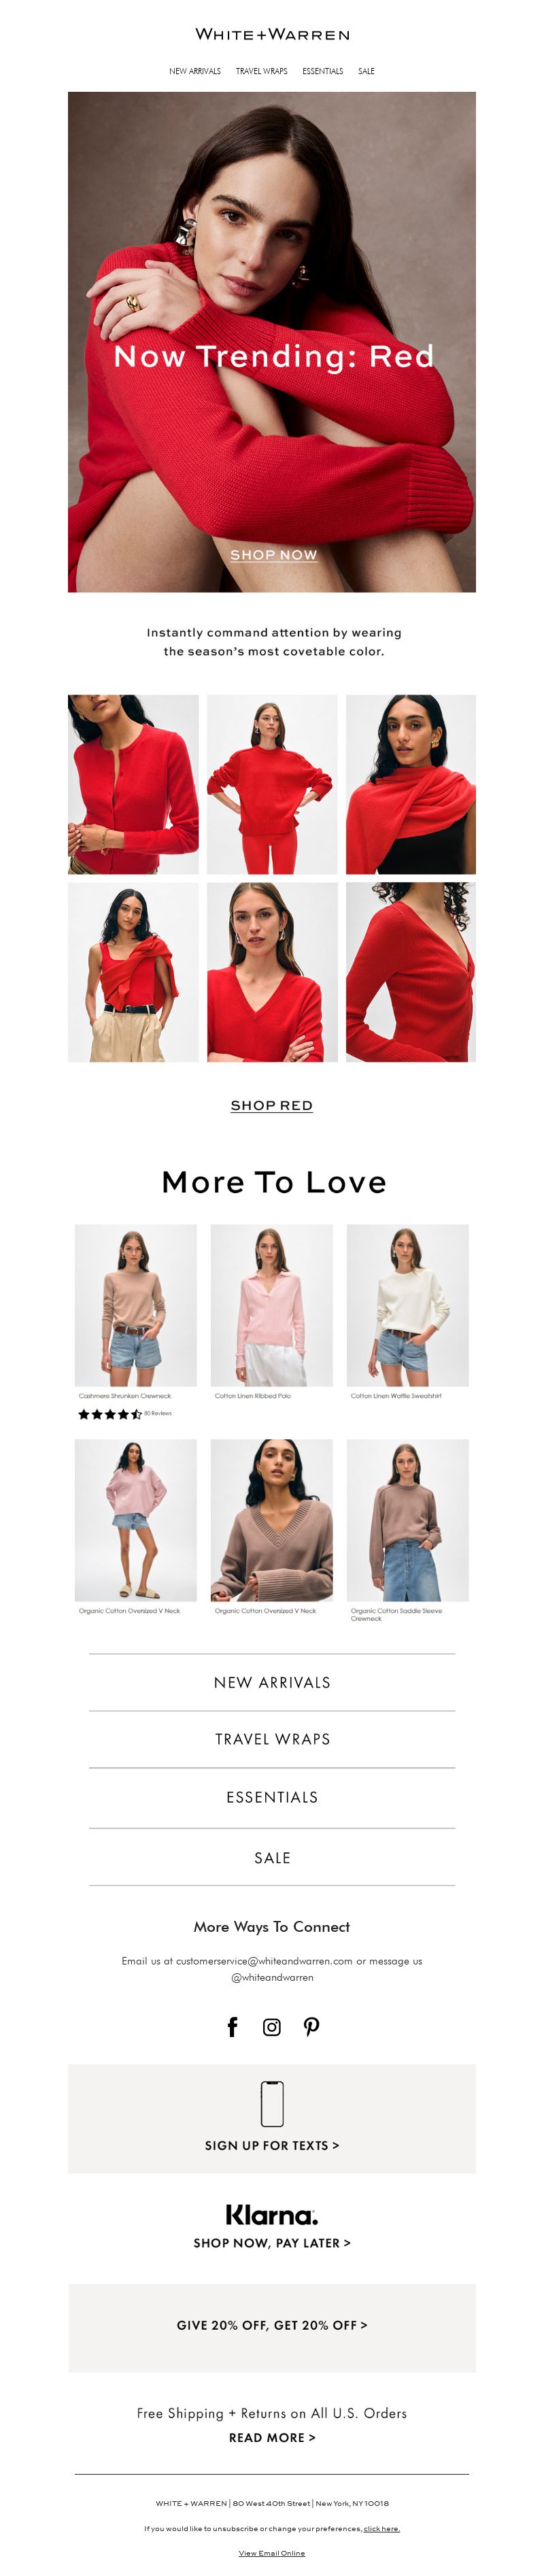Open Travel Wraps in the top navigation
544x2576 pixels.
pyautogui.click(x=261, y=71)
